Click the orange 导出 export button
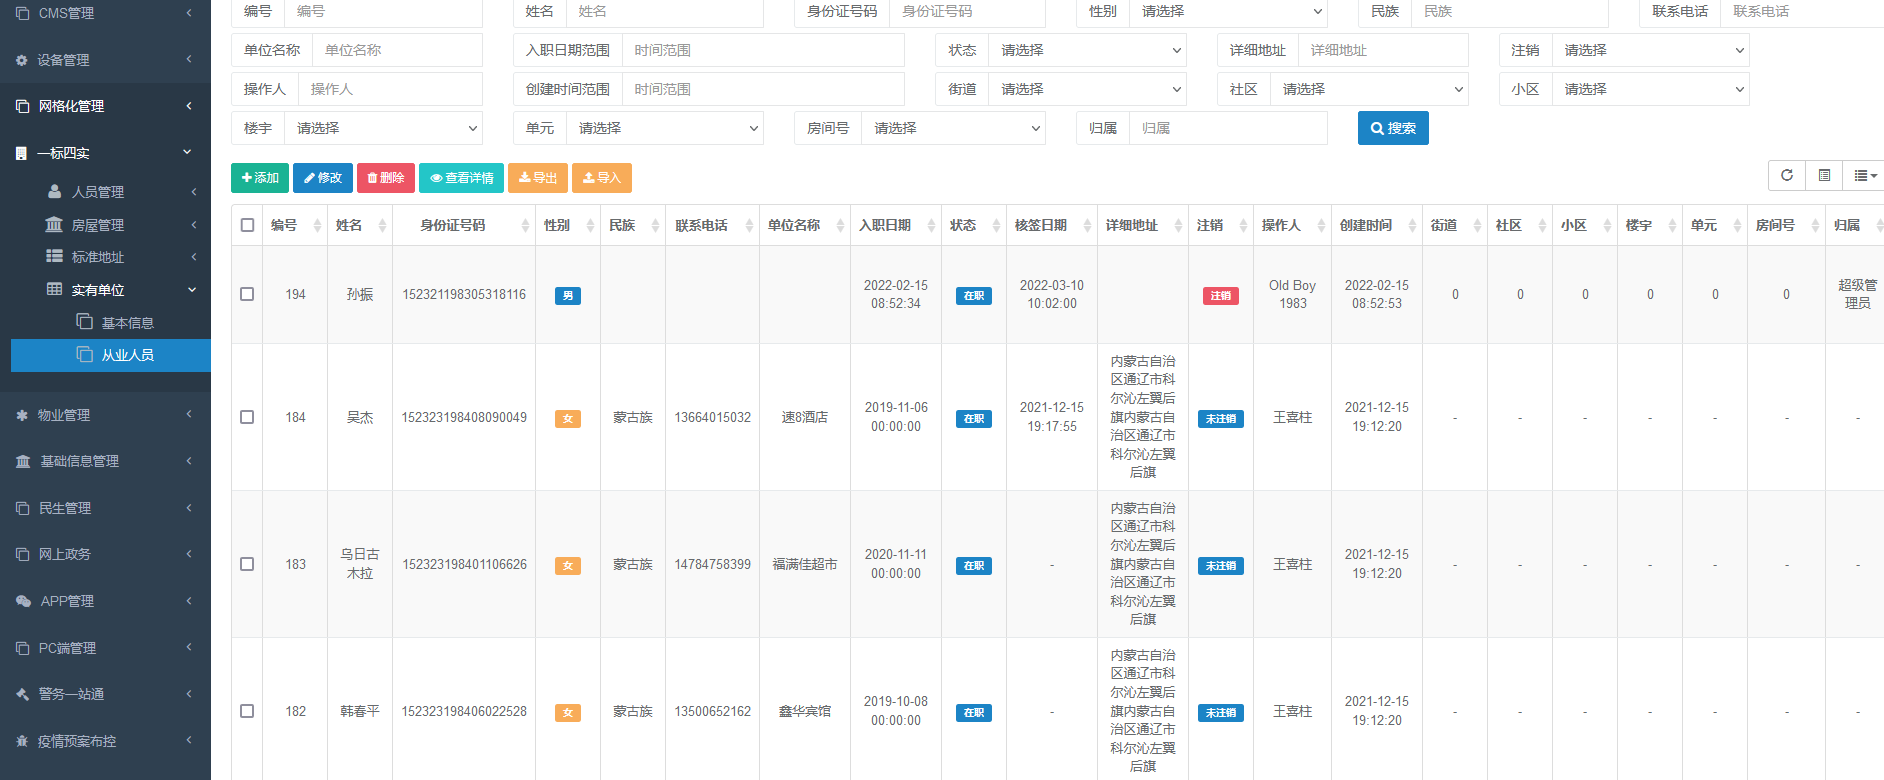Screen dimensions: 1884x780 (538, 178)
